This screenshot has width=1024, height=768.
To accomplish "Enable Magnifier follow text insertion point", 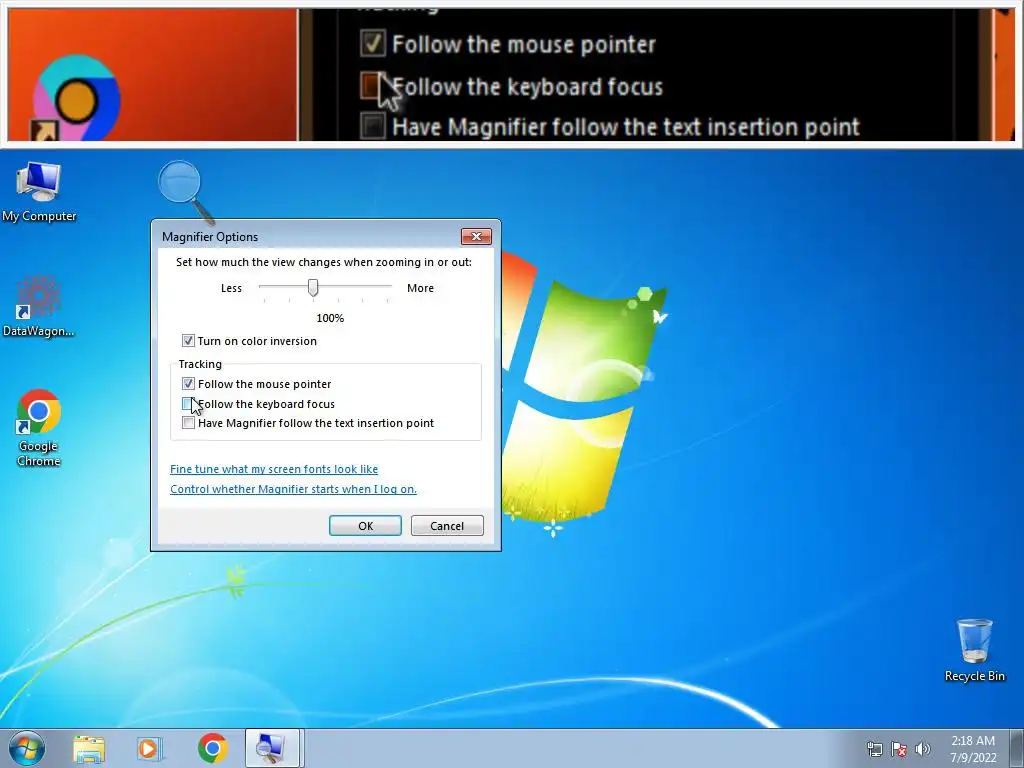I will pos(188,423).
